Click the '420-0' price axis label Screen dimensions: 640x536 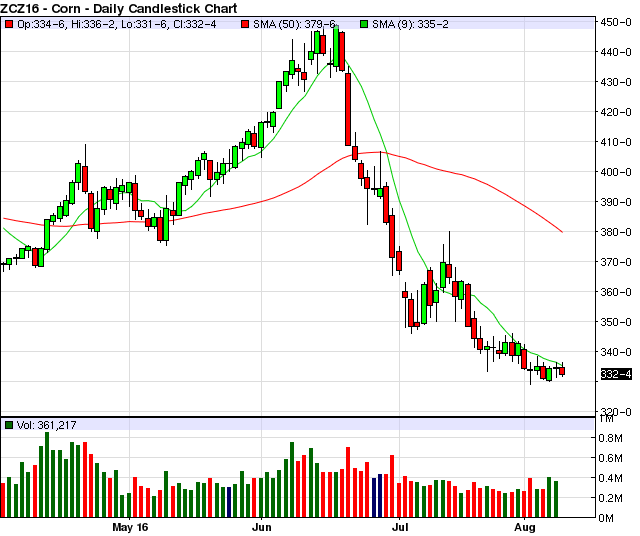pyautogui.click(x=616, y=112)
